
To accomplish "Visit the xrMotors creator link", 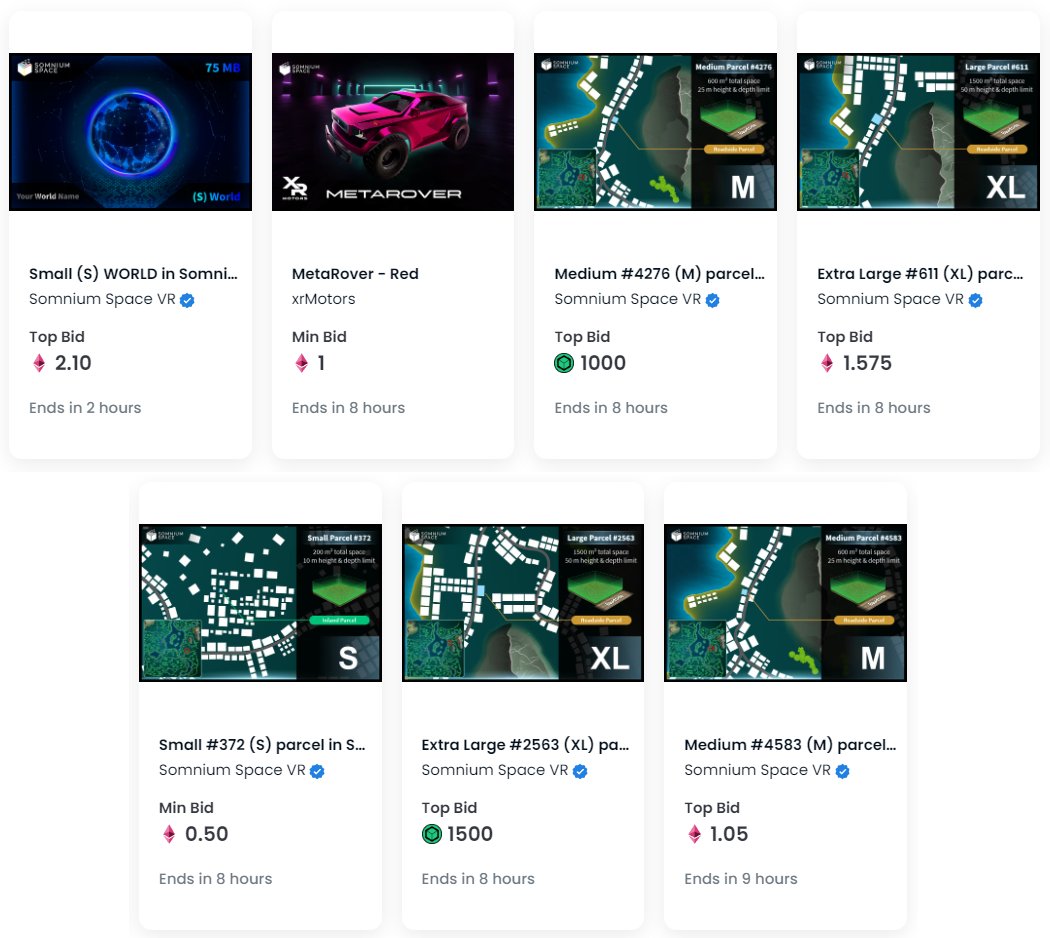I will point(323,299).
